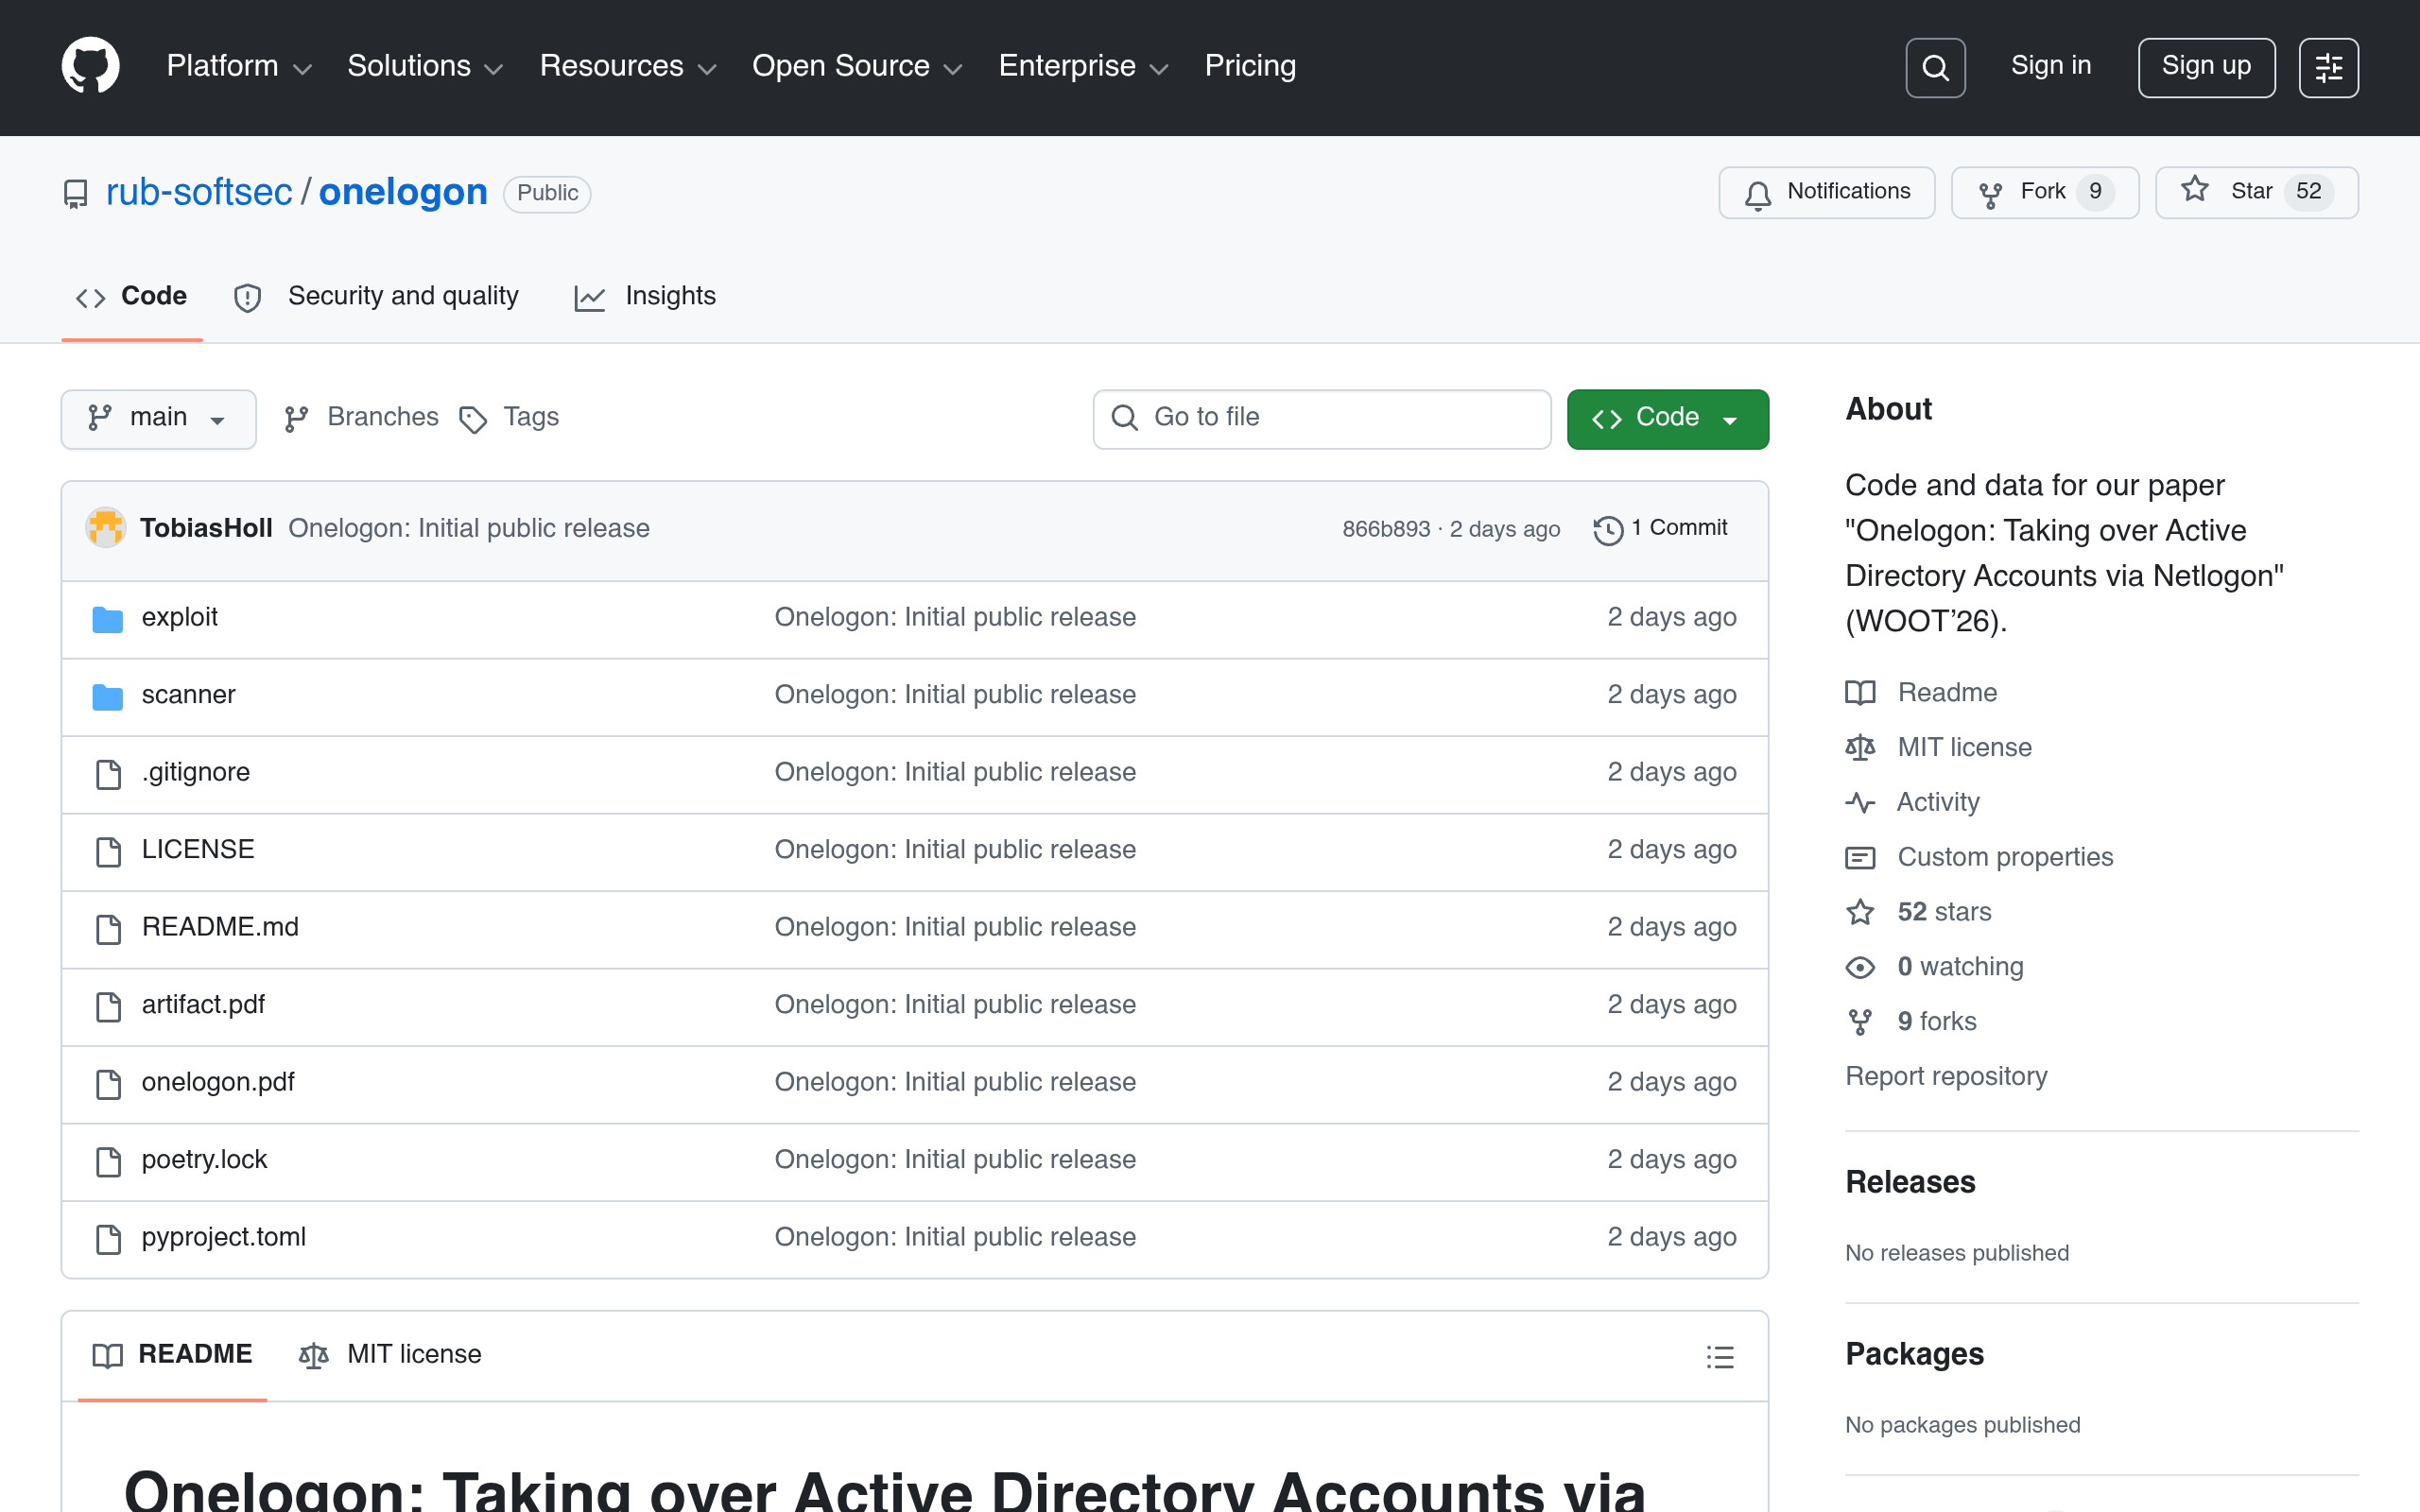Open the exploit folder name
The image size is (2420, 1512).
click(179, 618)
